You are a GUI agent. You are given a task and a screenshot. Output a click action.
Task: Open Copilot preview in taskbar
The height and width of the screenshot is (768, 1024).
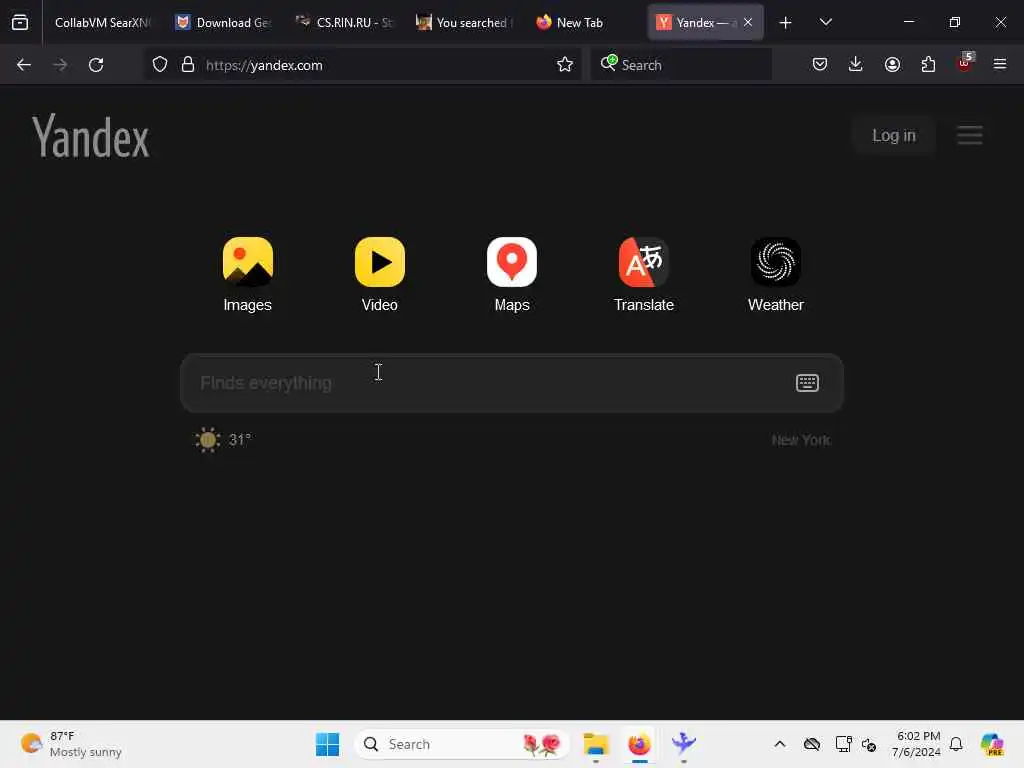[x=991, y=744]
